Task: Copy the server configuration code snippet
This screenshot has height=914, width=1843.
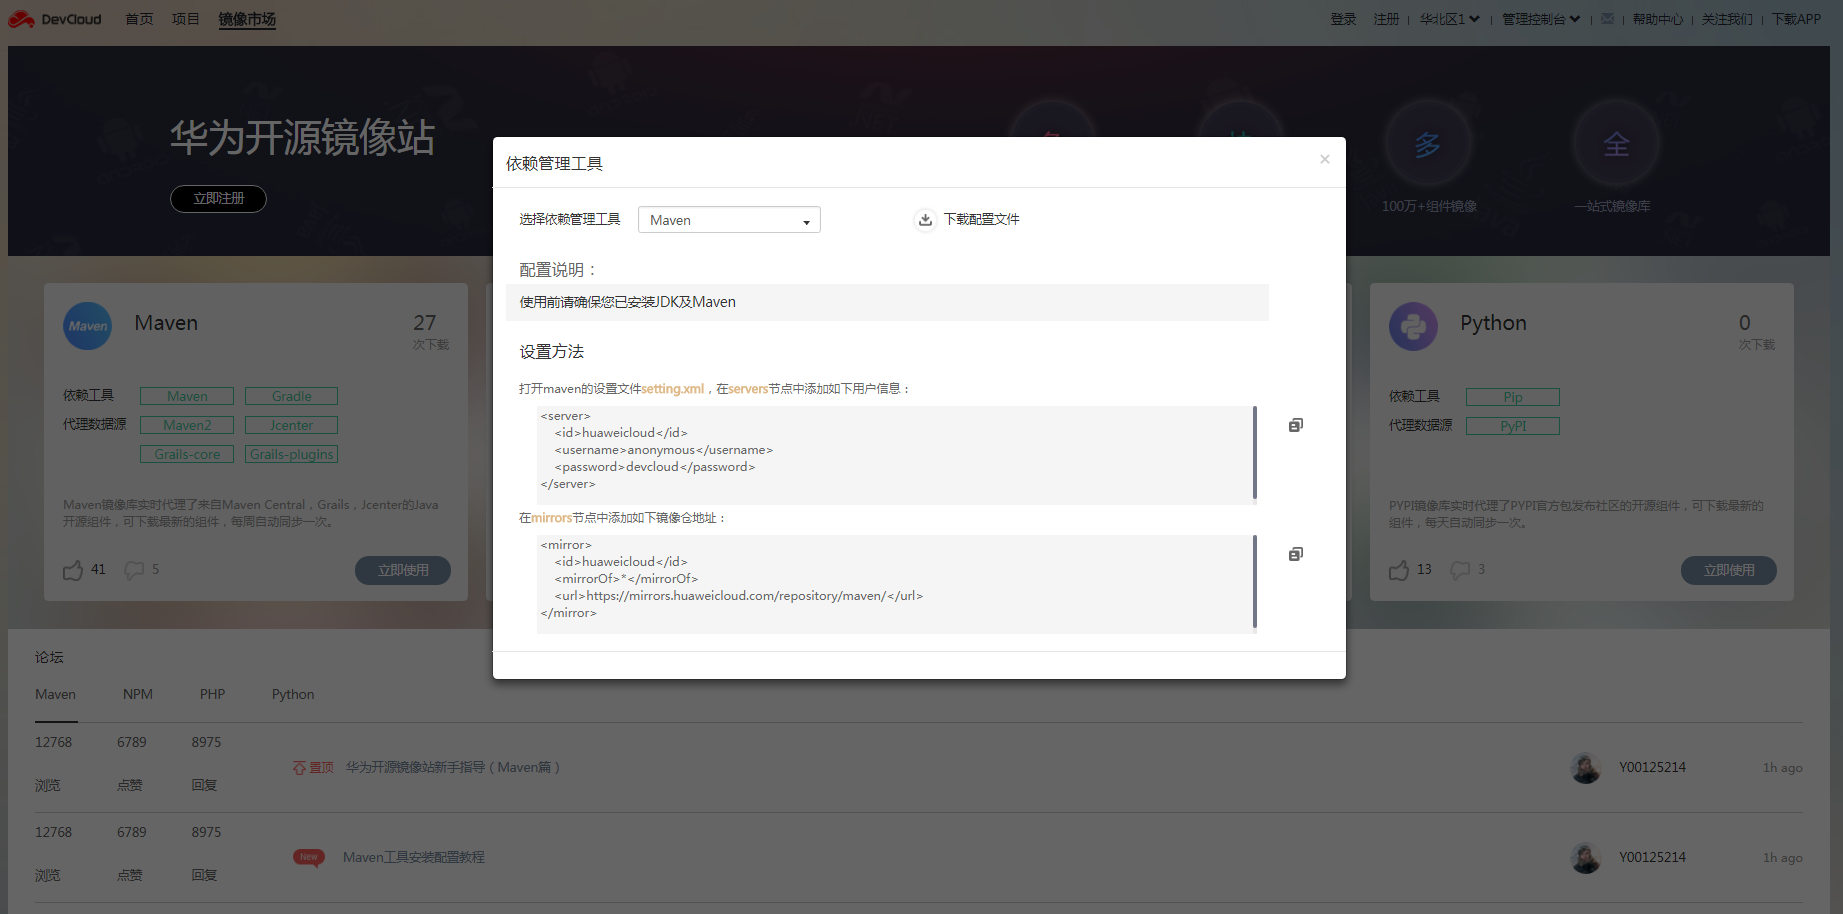Action: (x=1295, y=424)
